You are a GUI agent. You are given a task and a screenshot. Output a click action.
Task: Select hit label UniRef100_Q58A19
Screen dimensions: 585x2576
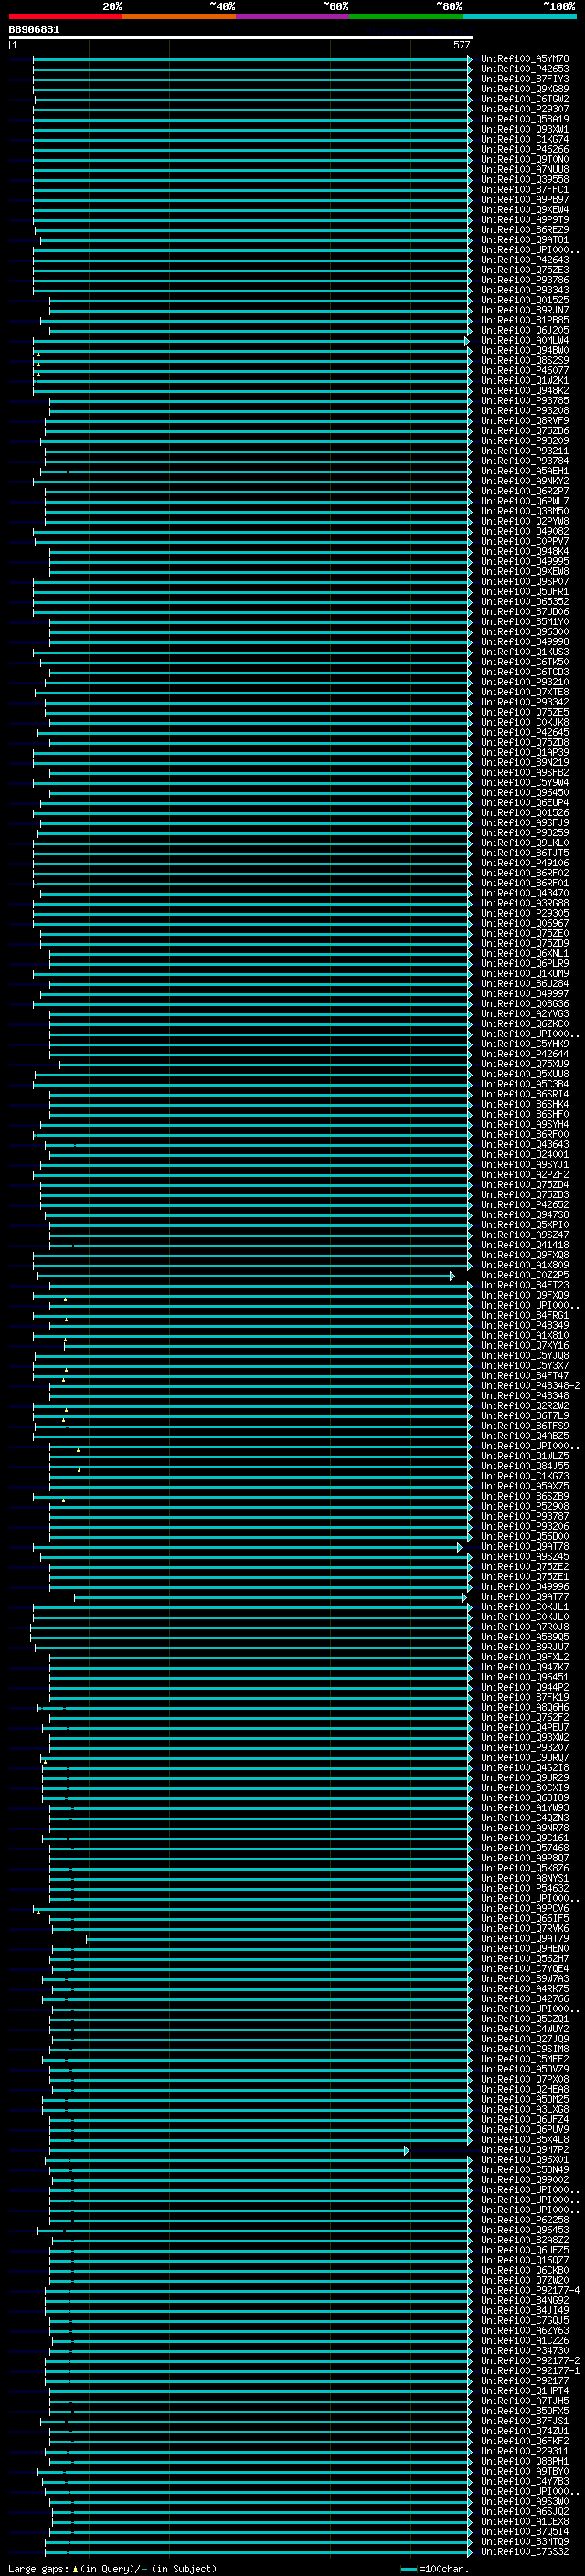[525, 119]
